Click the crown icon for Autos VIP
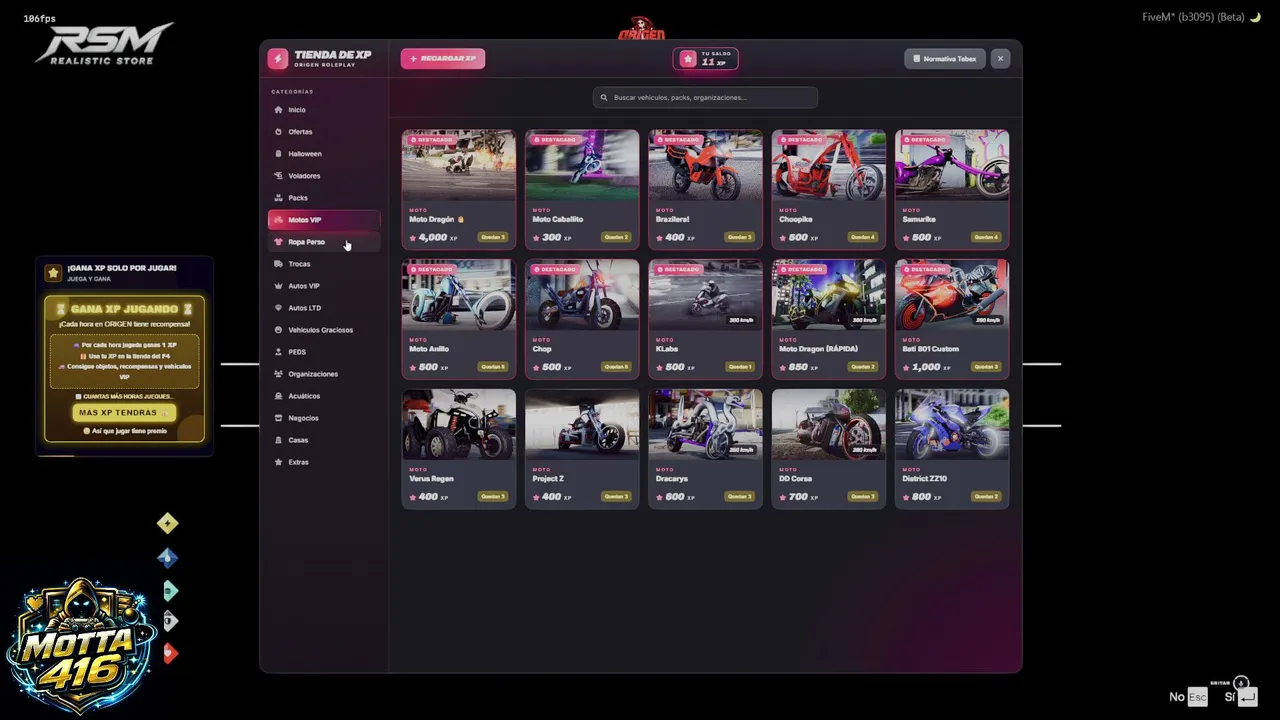The height and width of the screenshot is (720, 1280). point(278,286)
